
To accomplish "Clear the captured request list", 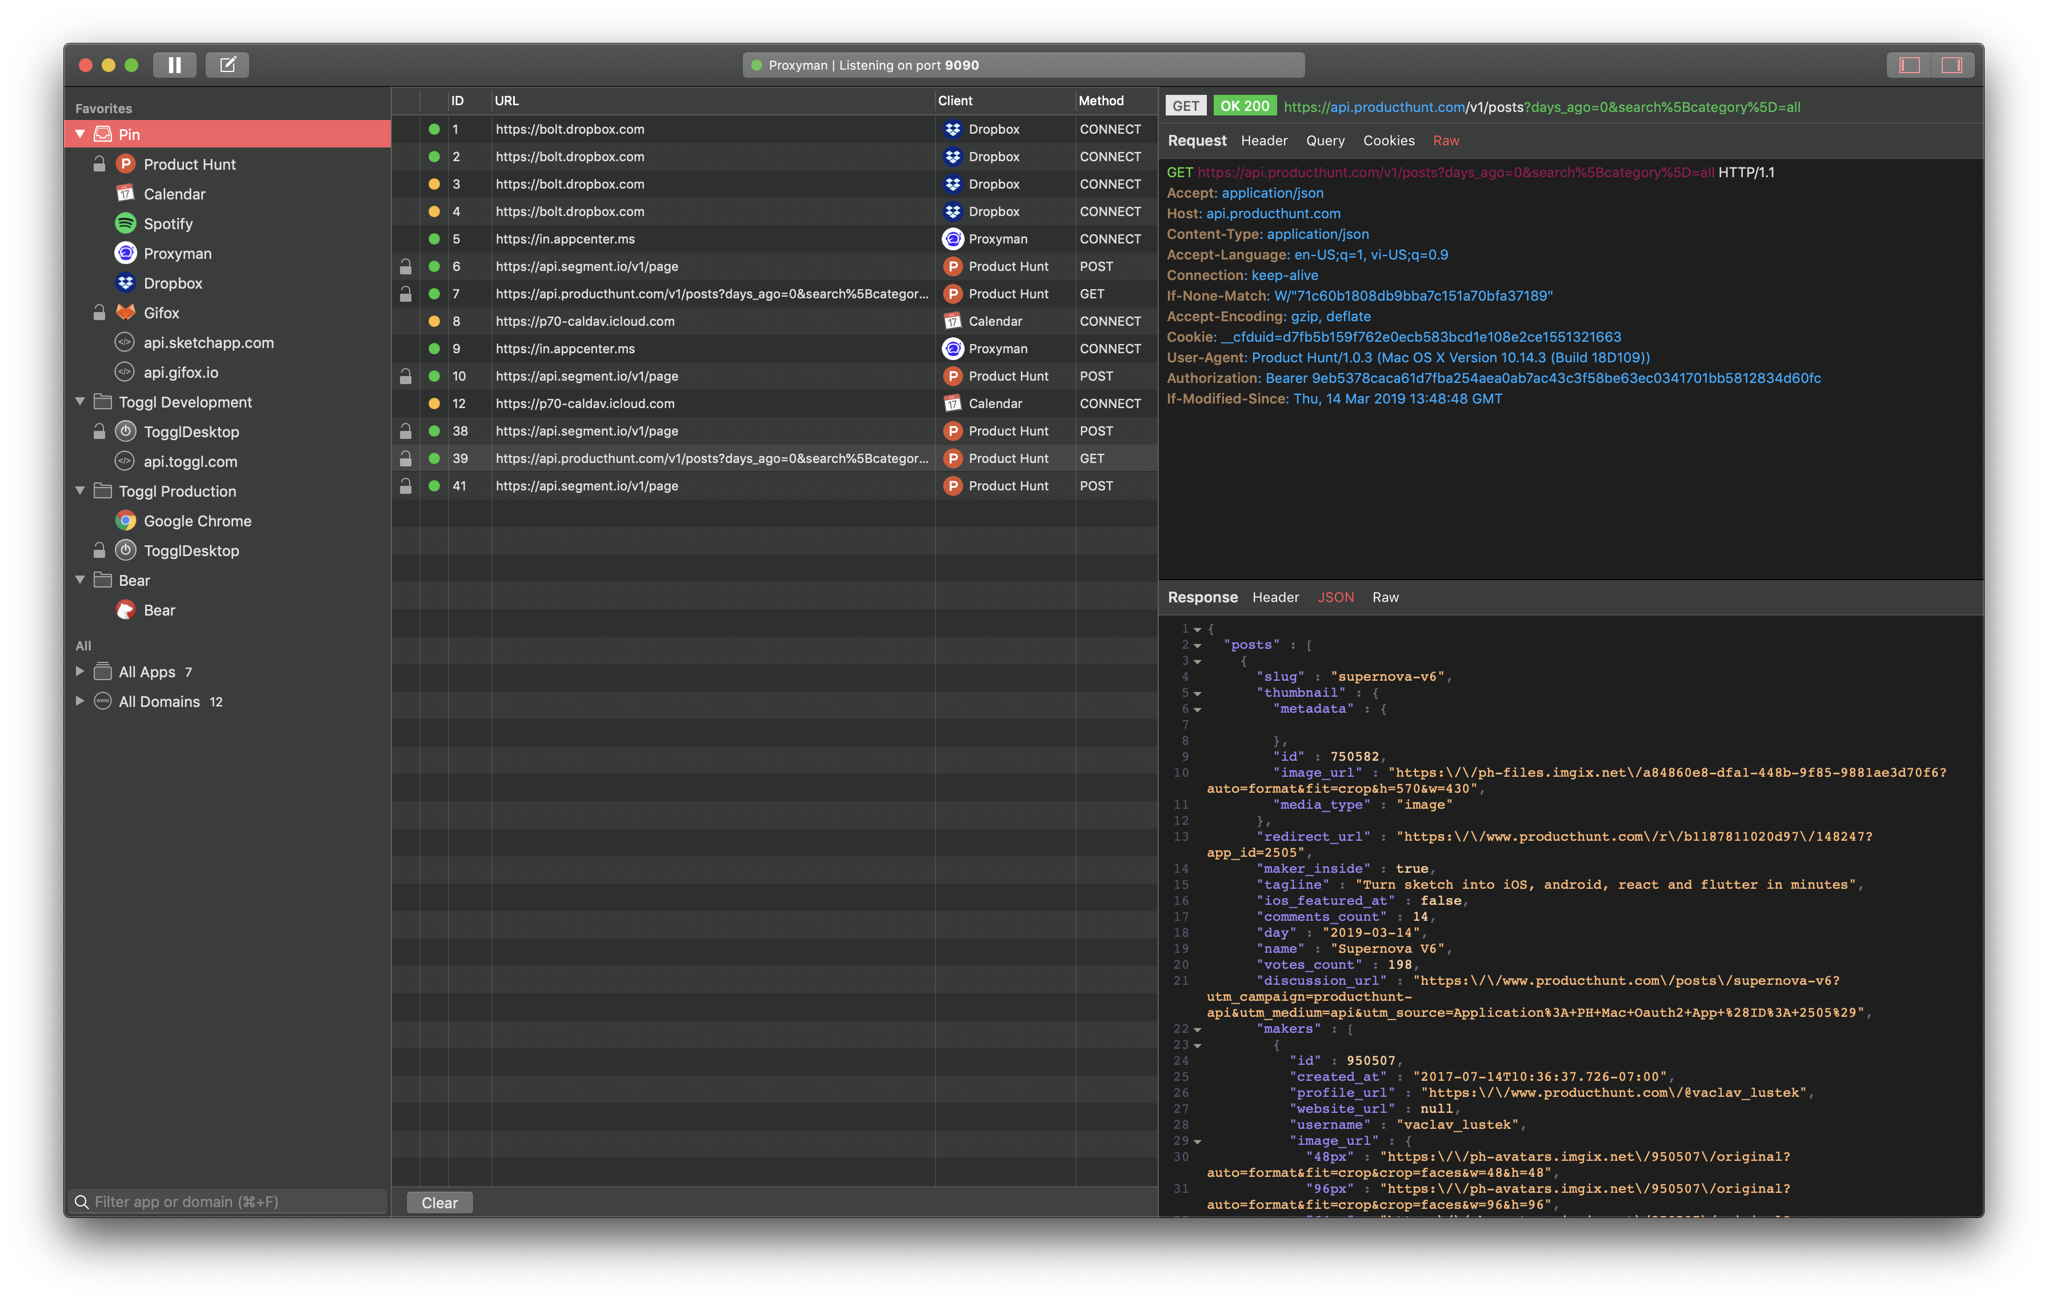I will pos(440,1203).
